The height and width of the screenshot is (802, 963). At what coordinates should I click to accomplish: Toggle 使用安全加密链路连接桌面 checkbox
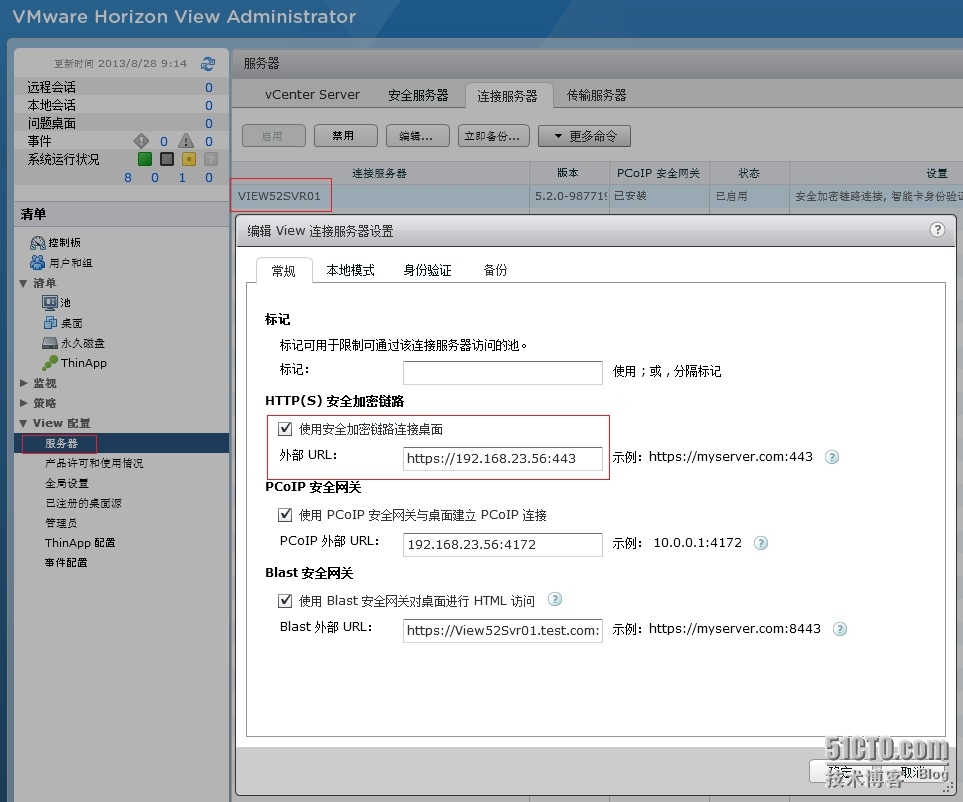click(x=285, y=429)
